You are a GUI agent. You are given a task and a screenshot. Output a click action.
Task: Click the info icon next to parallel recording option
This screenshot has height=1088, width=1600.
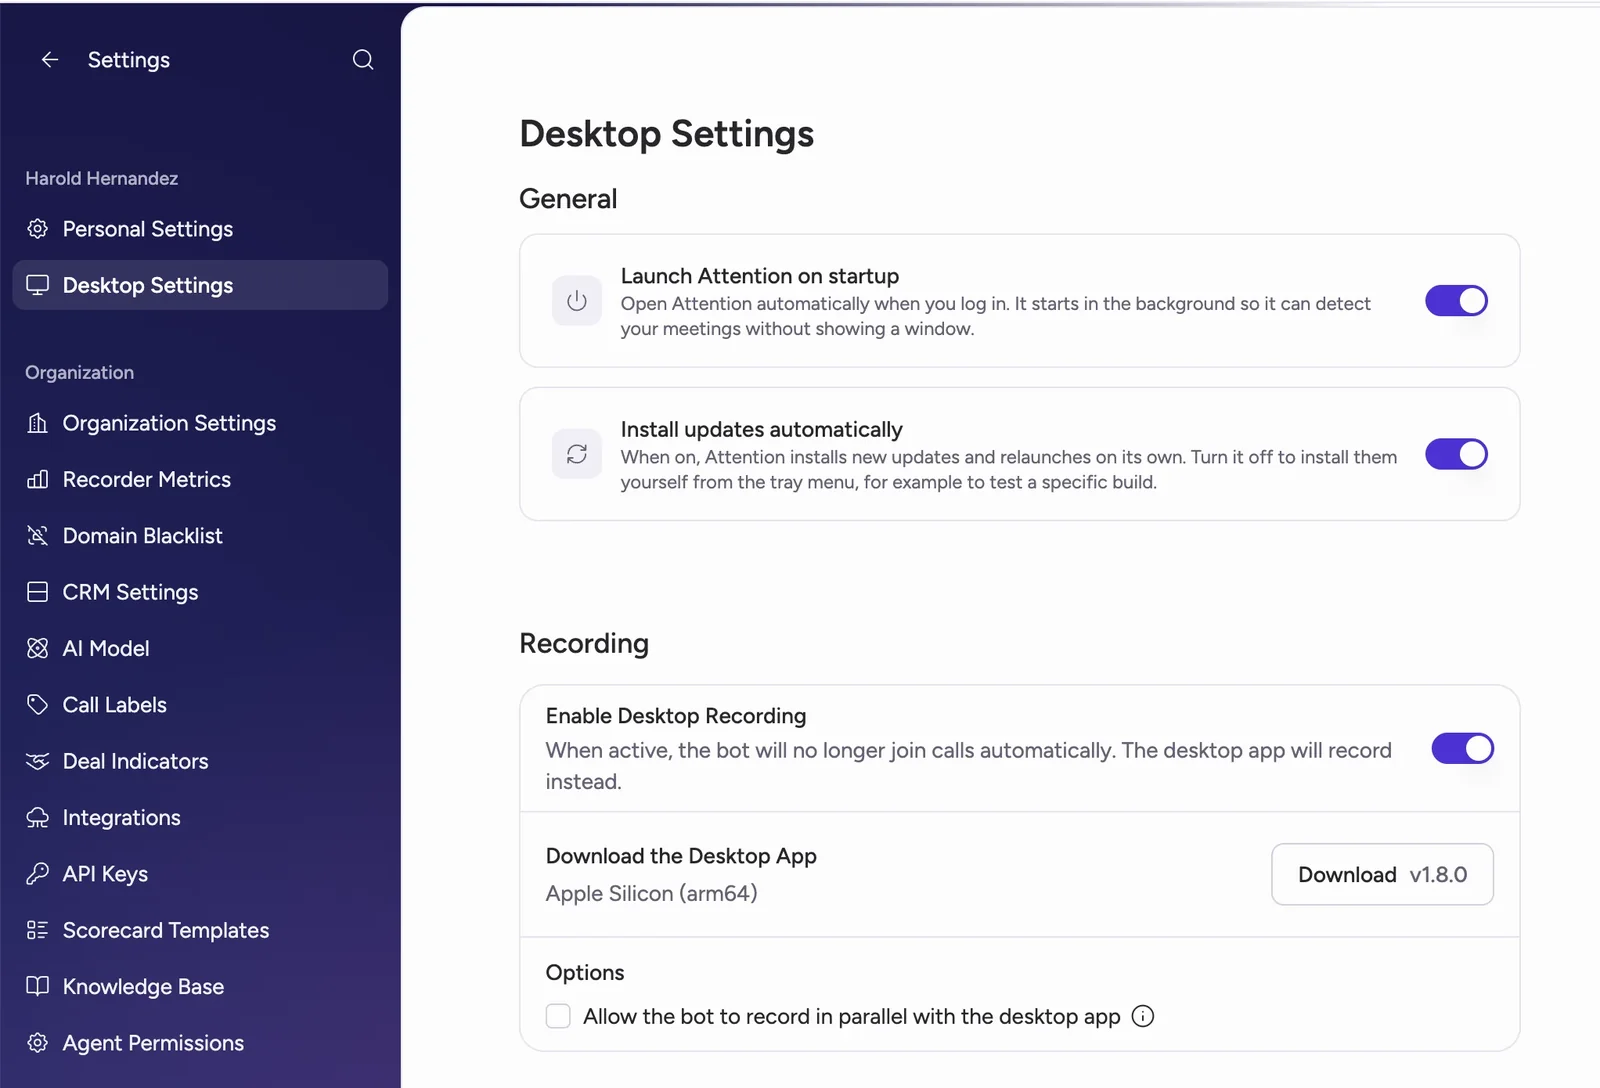[1142, 1016]
